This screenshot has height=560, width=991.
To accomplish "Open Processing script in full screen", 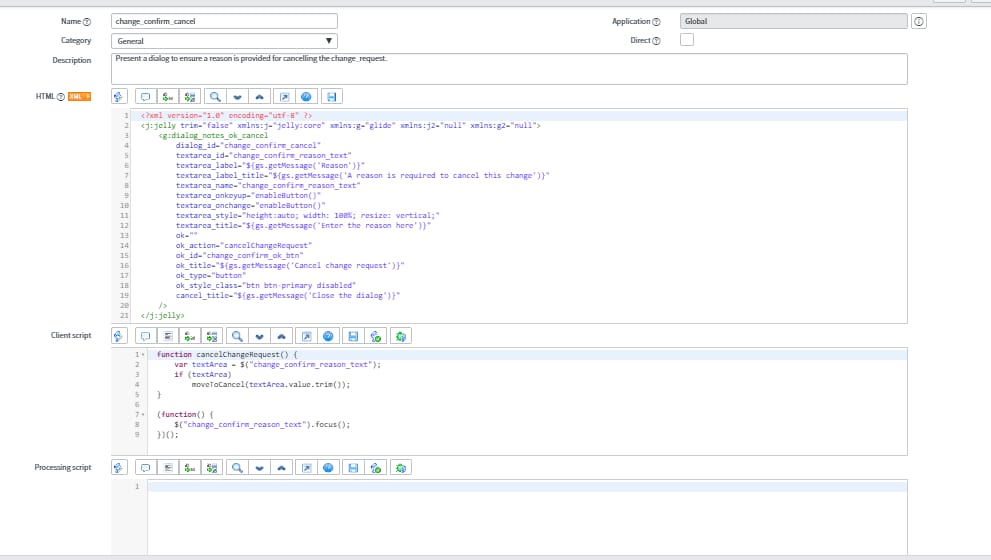I will pyautogui.click(x=307, y=468).
